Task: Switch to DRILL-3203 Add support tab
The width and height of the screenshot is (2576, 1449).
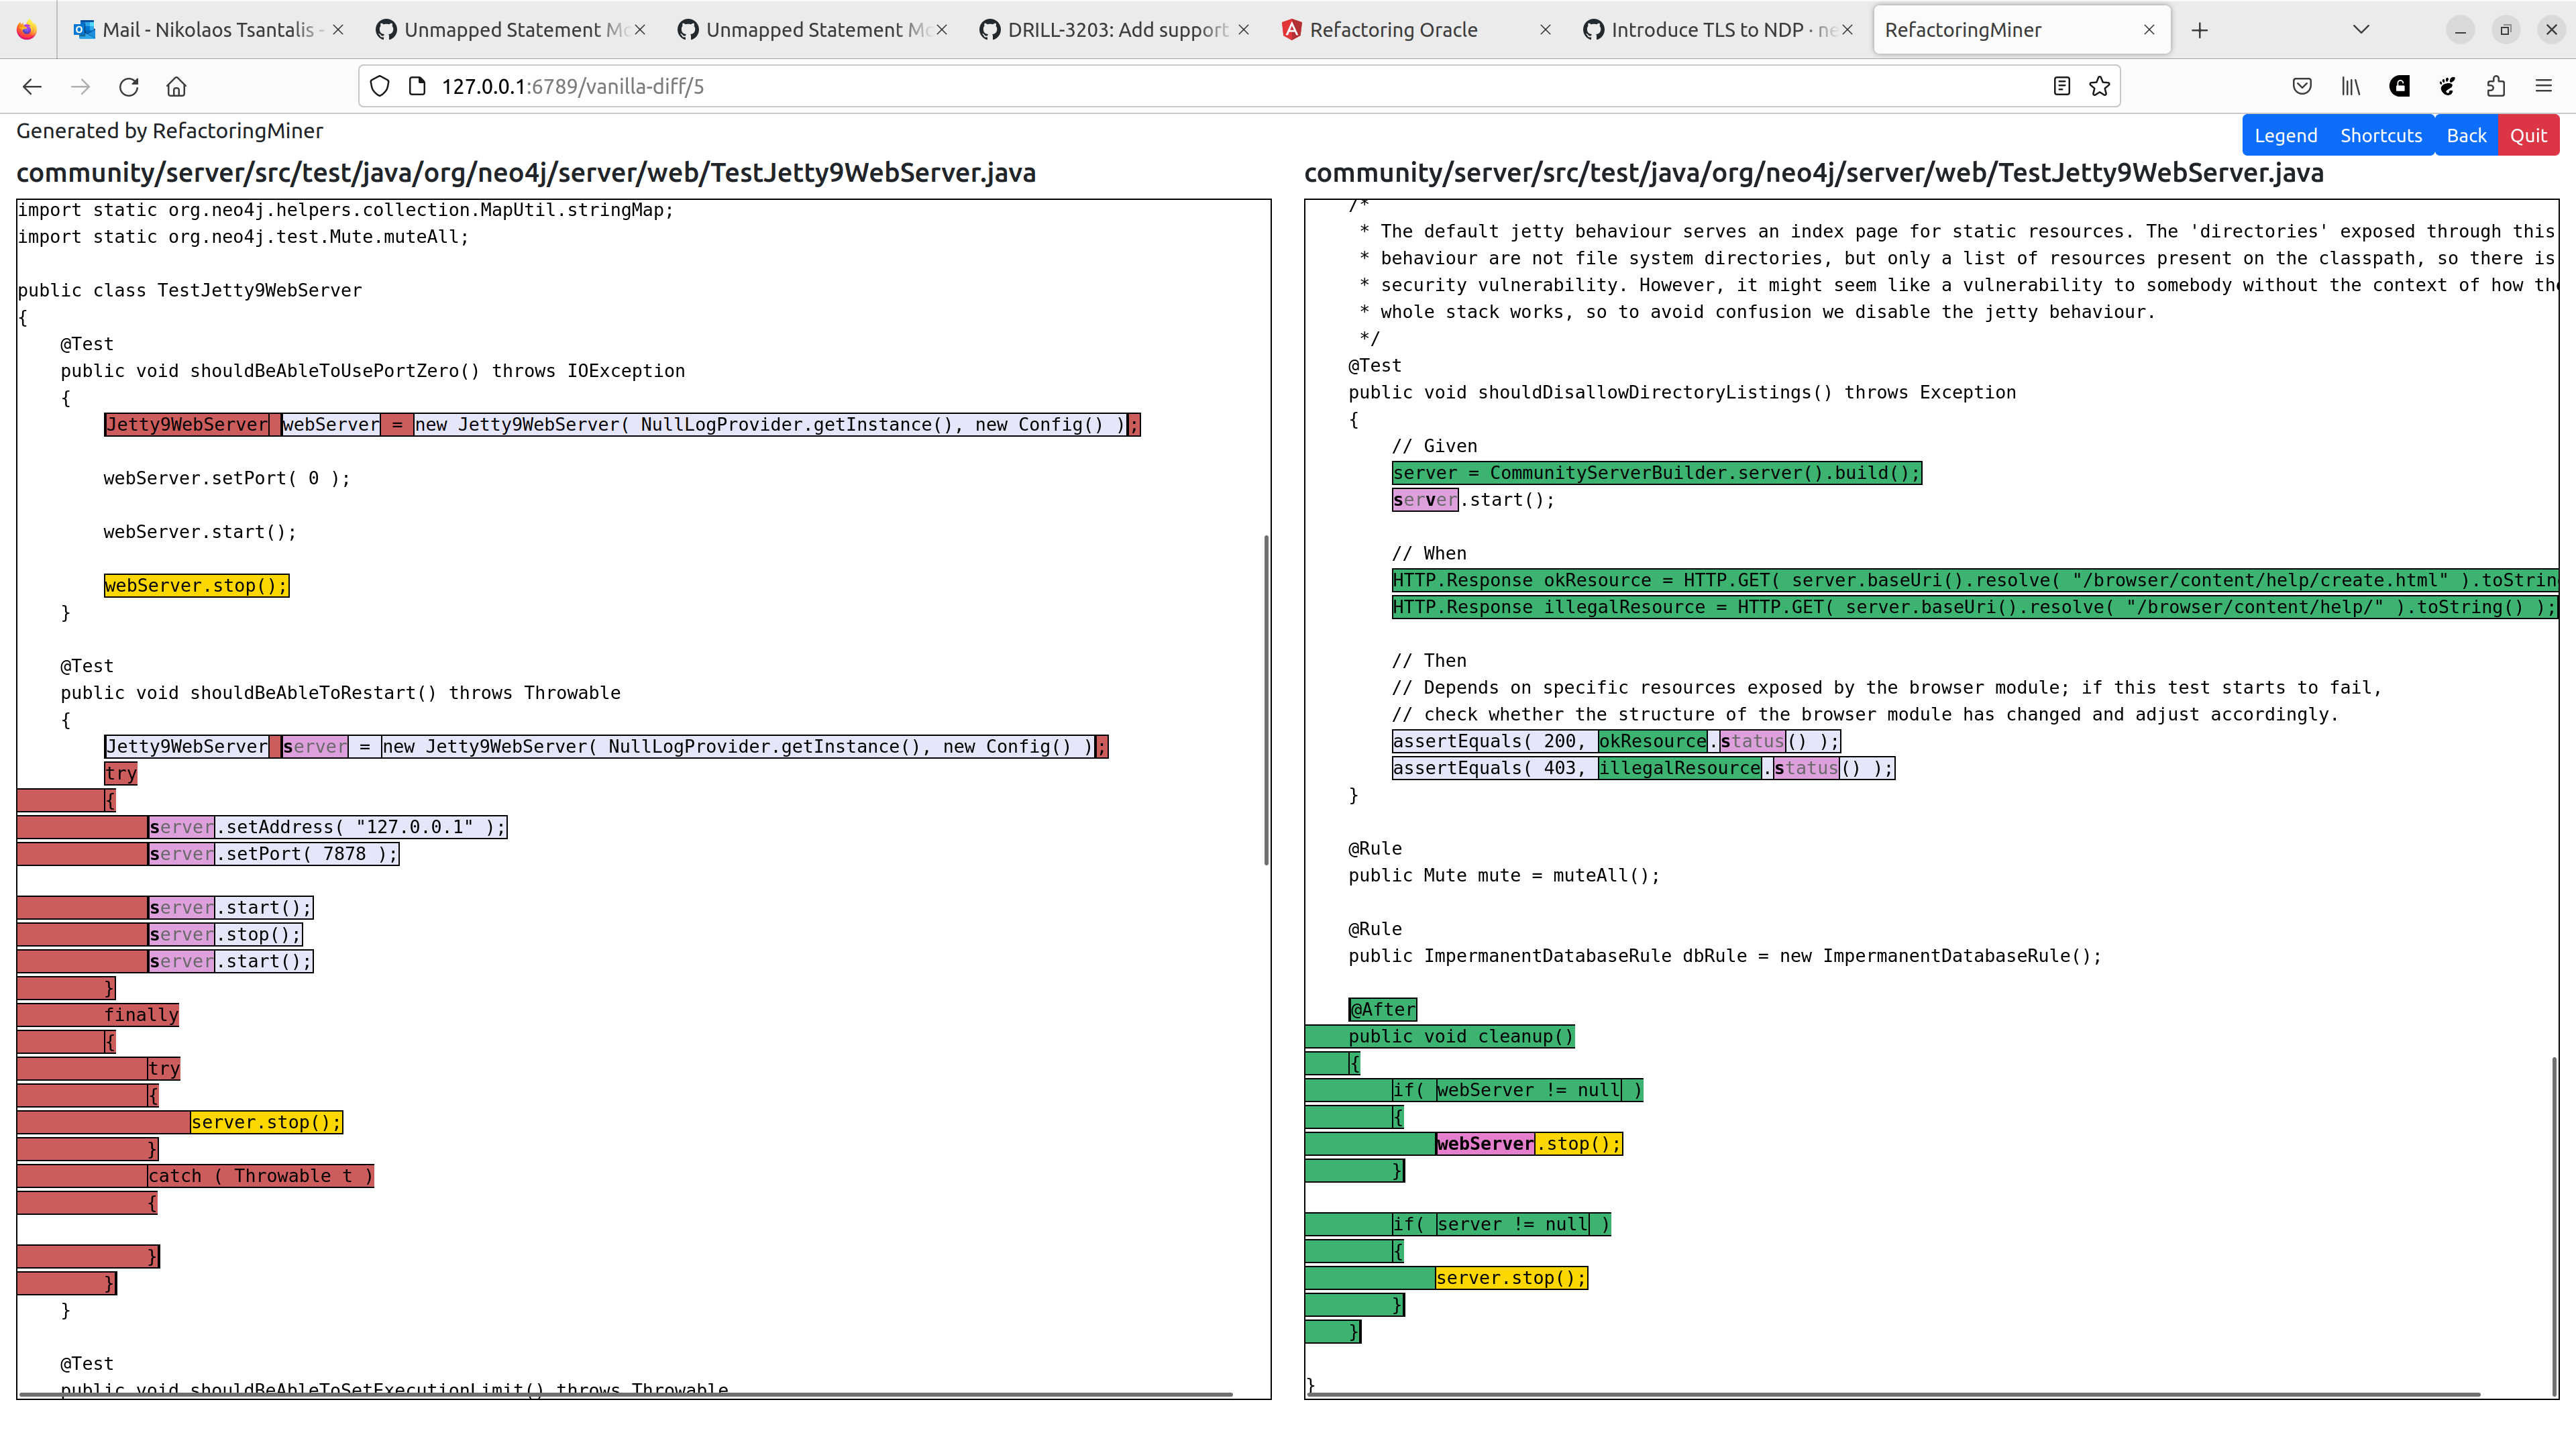Action: click(x=1114, y=30)
